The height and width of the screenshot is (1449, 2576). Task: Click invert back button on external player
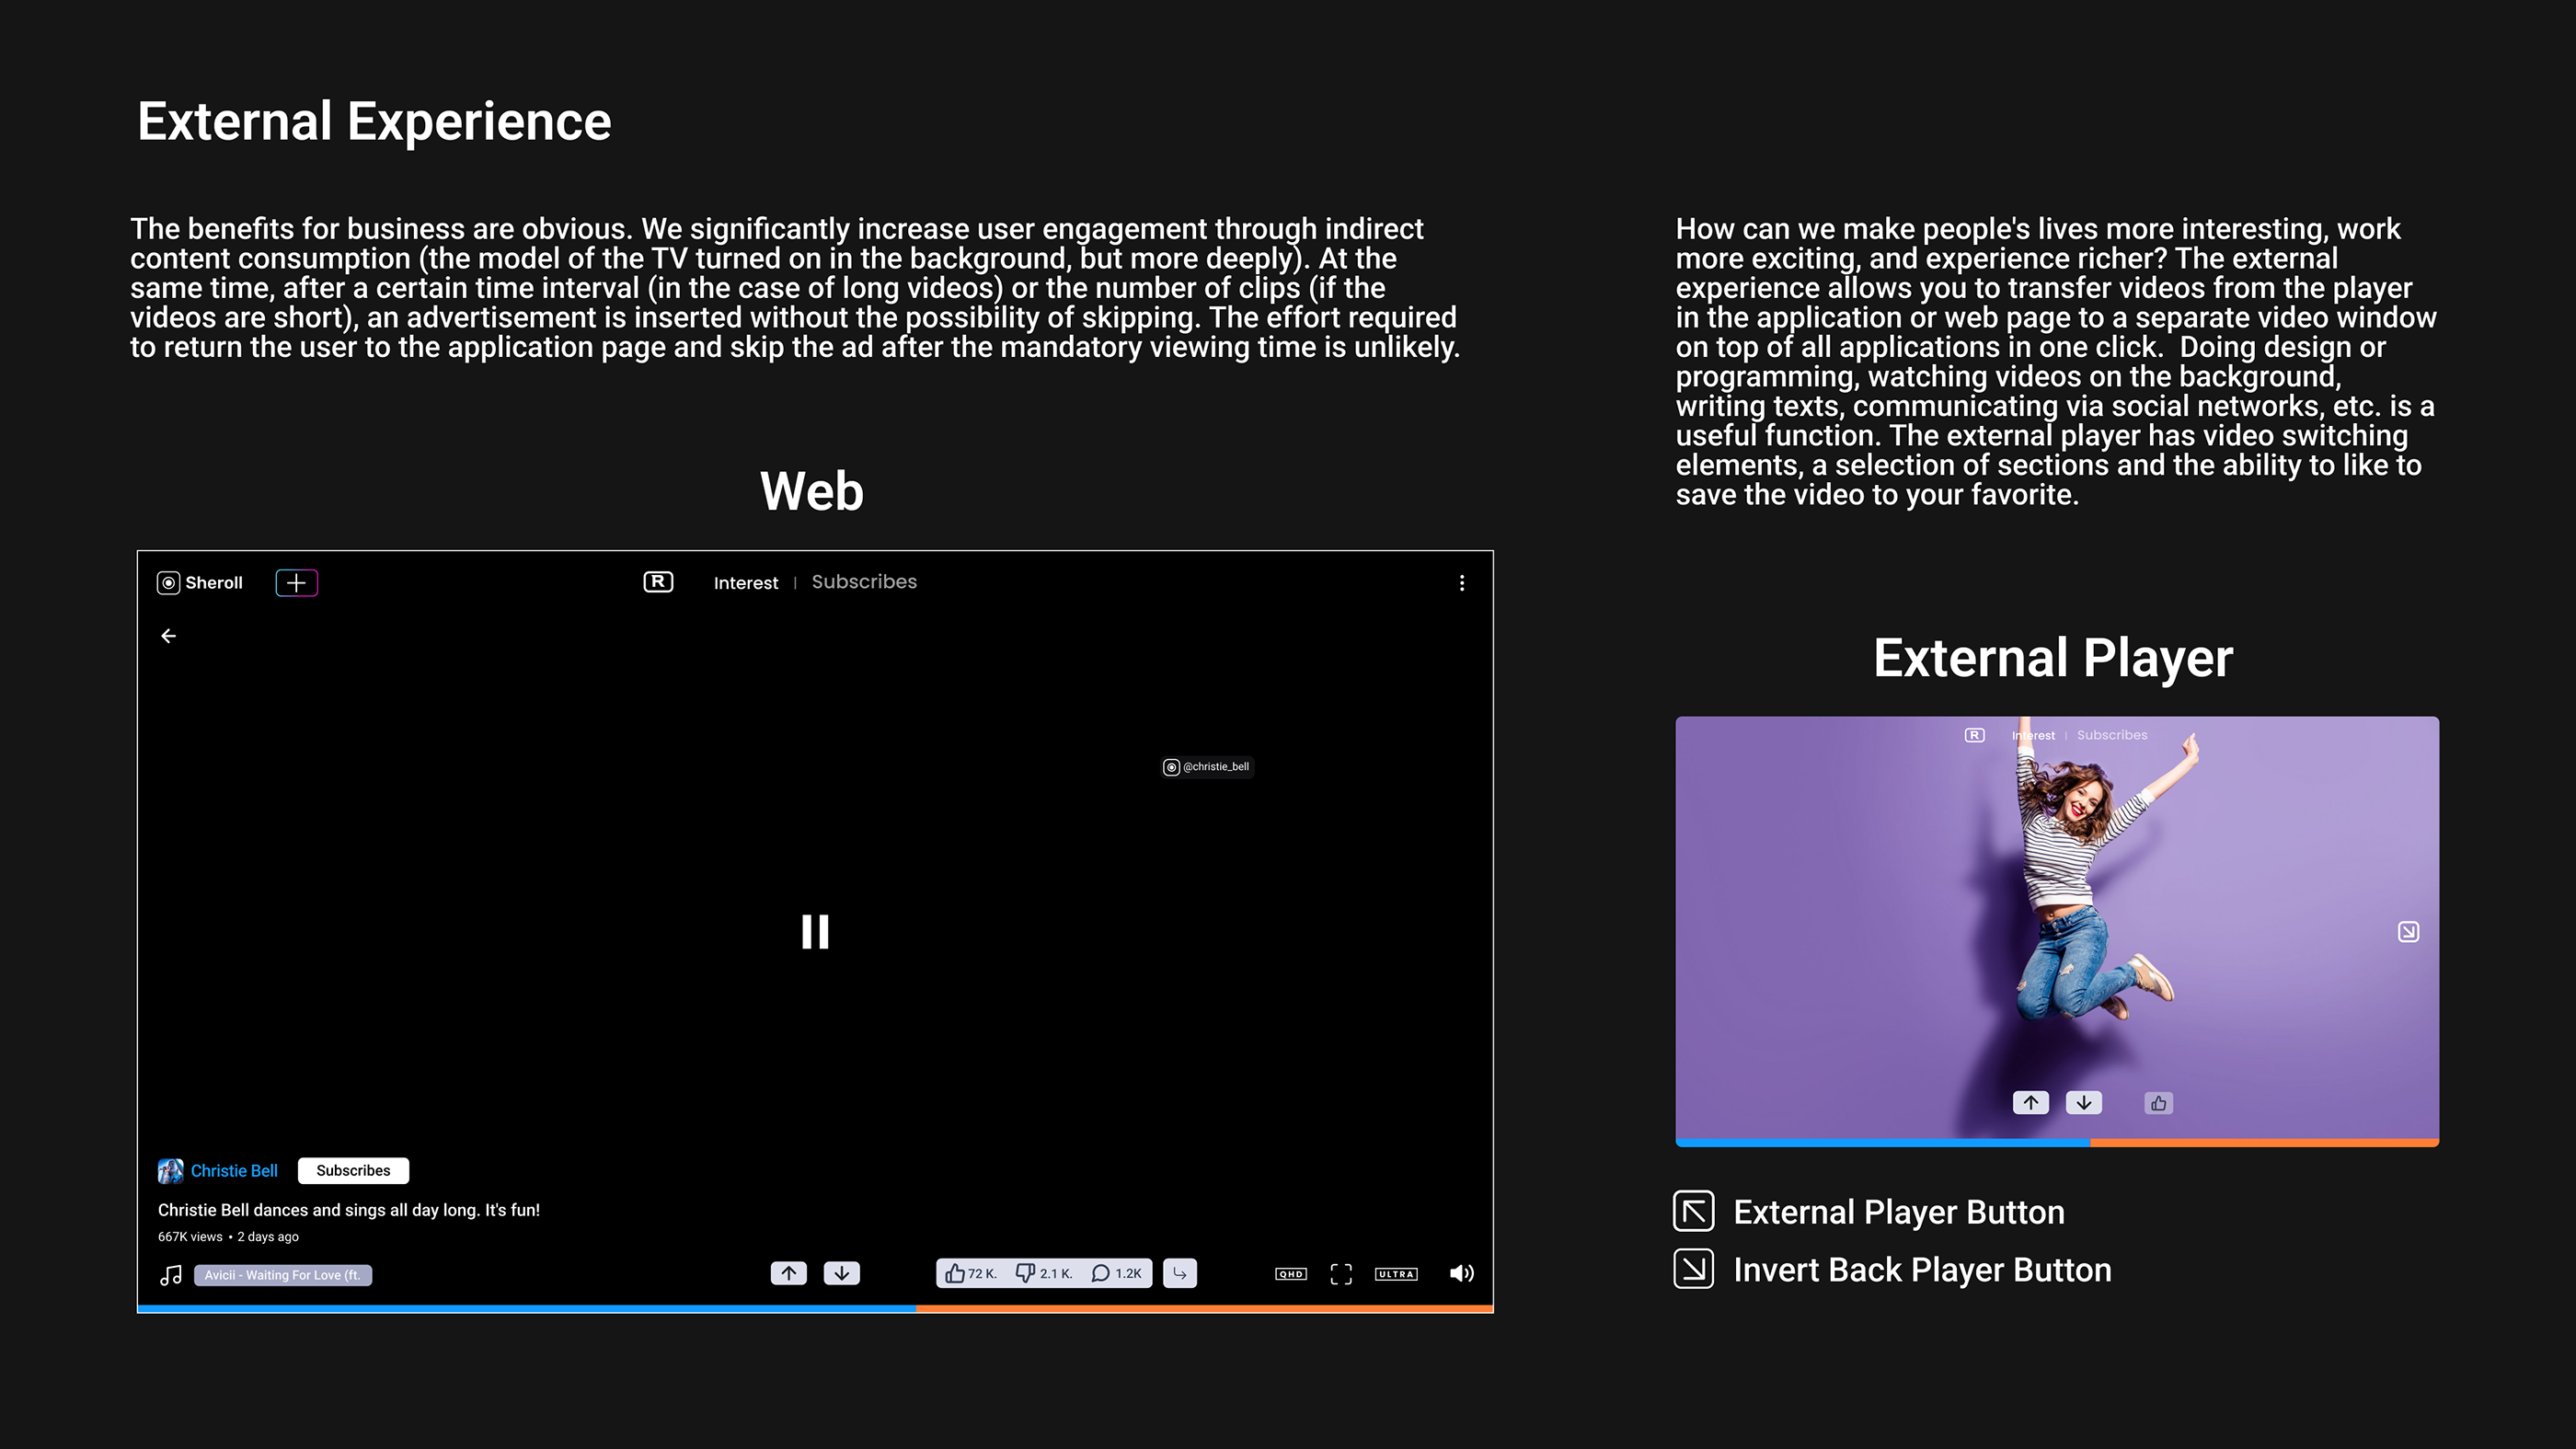pos(2408,932)
